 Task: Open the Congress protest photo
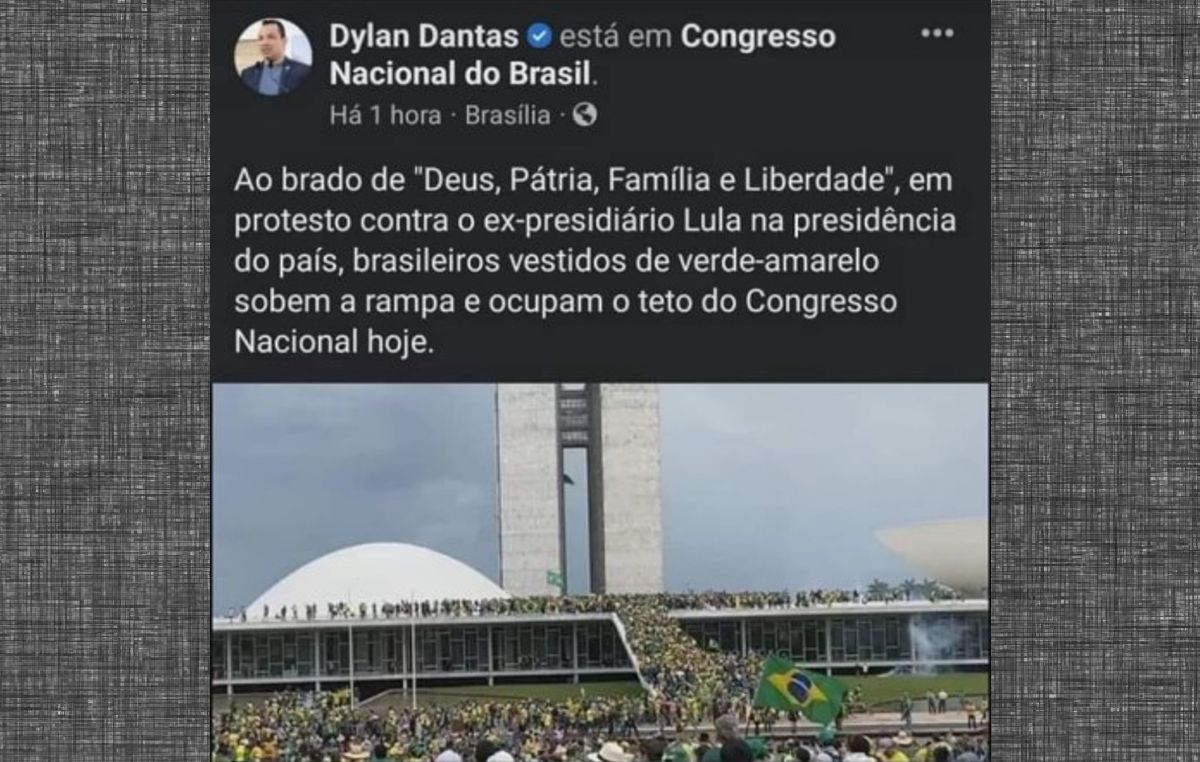(600, 572)
